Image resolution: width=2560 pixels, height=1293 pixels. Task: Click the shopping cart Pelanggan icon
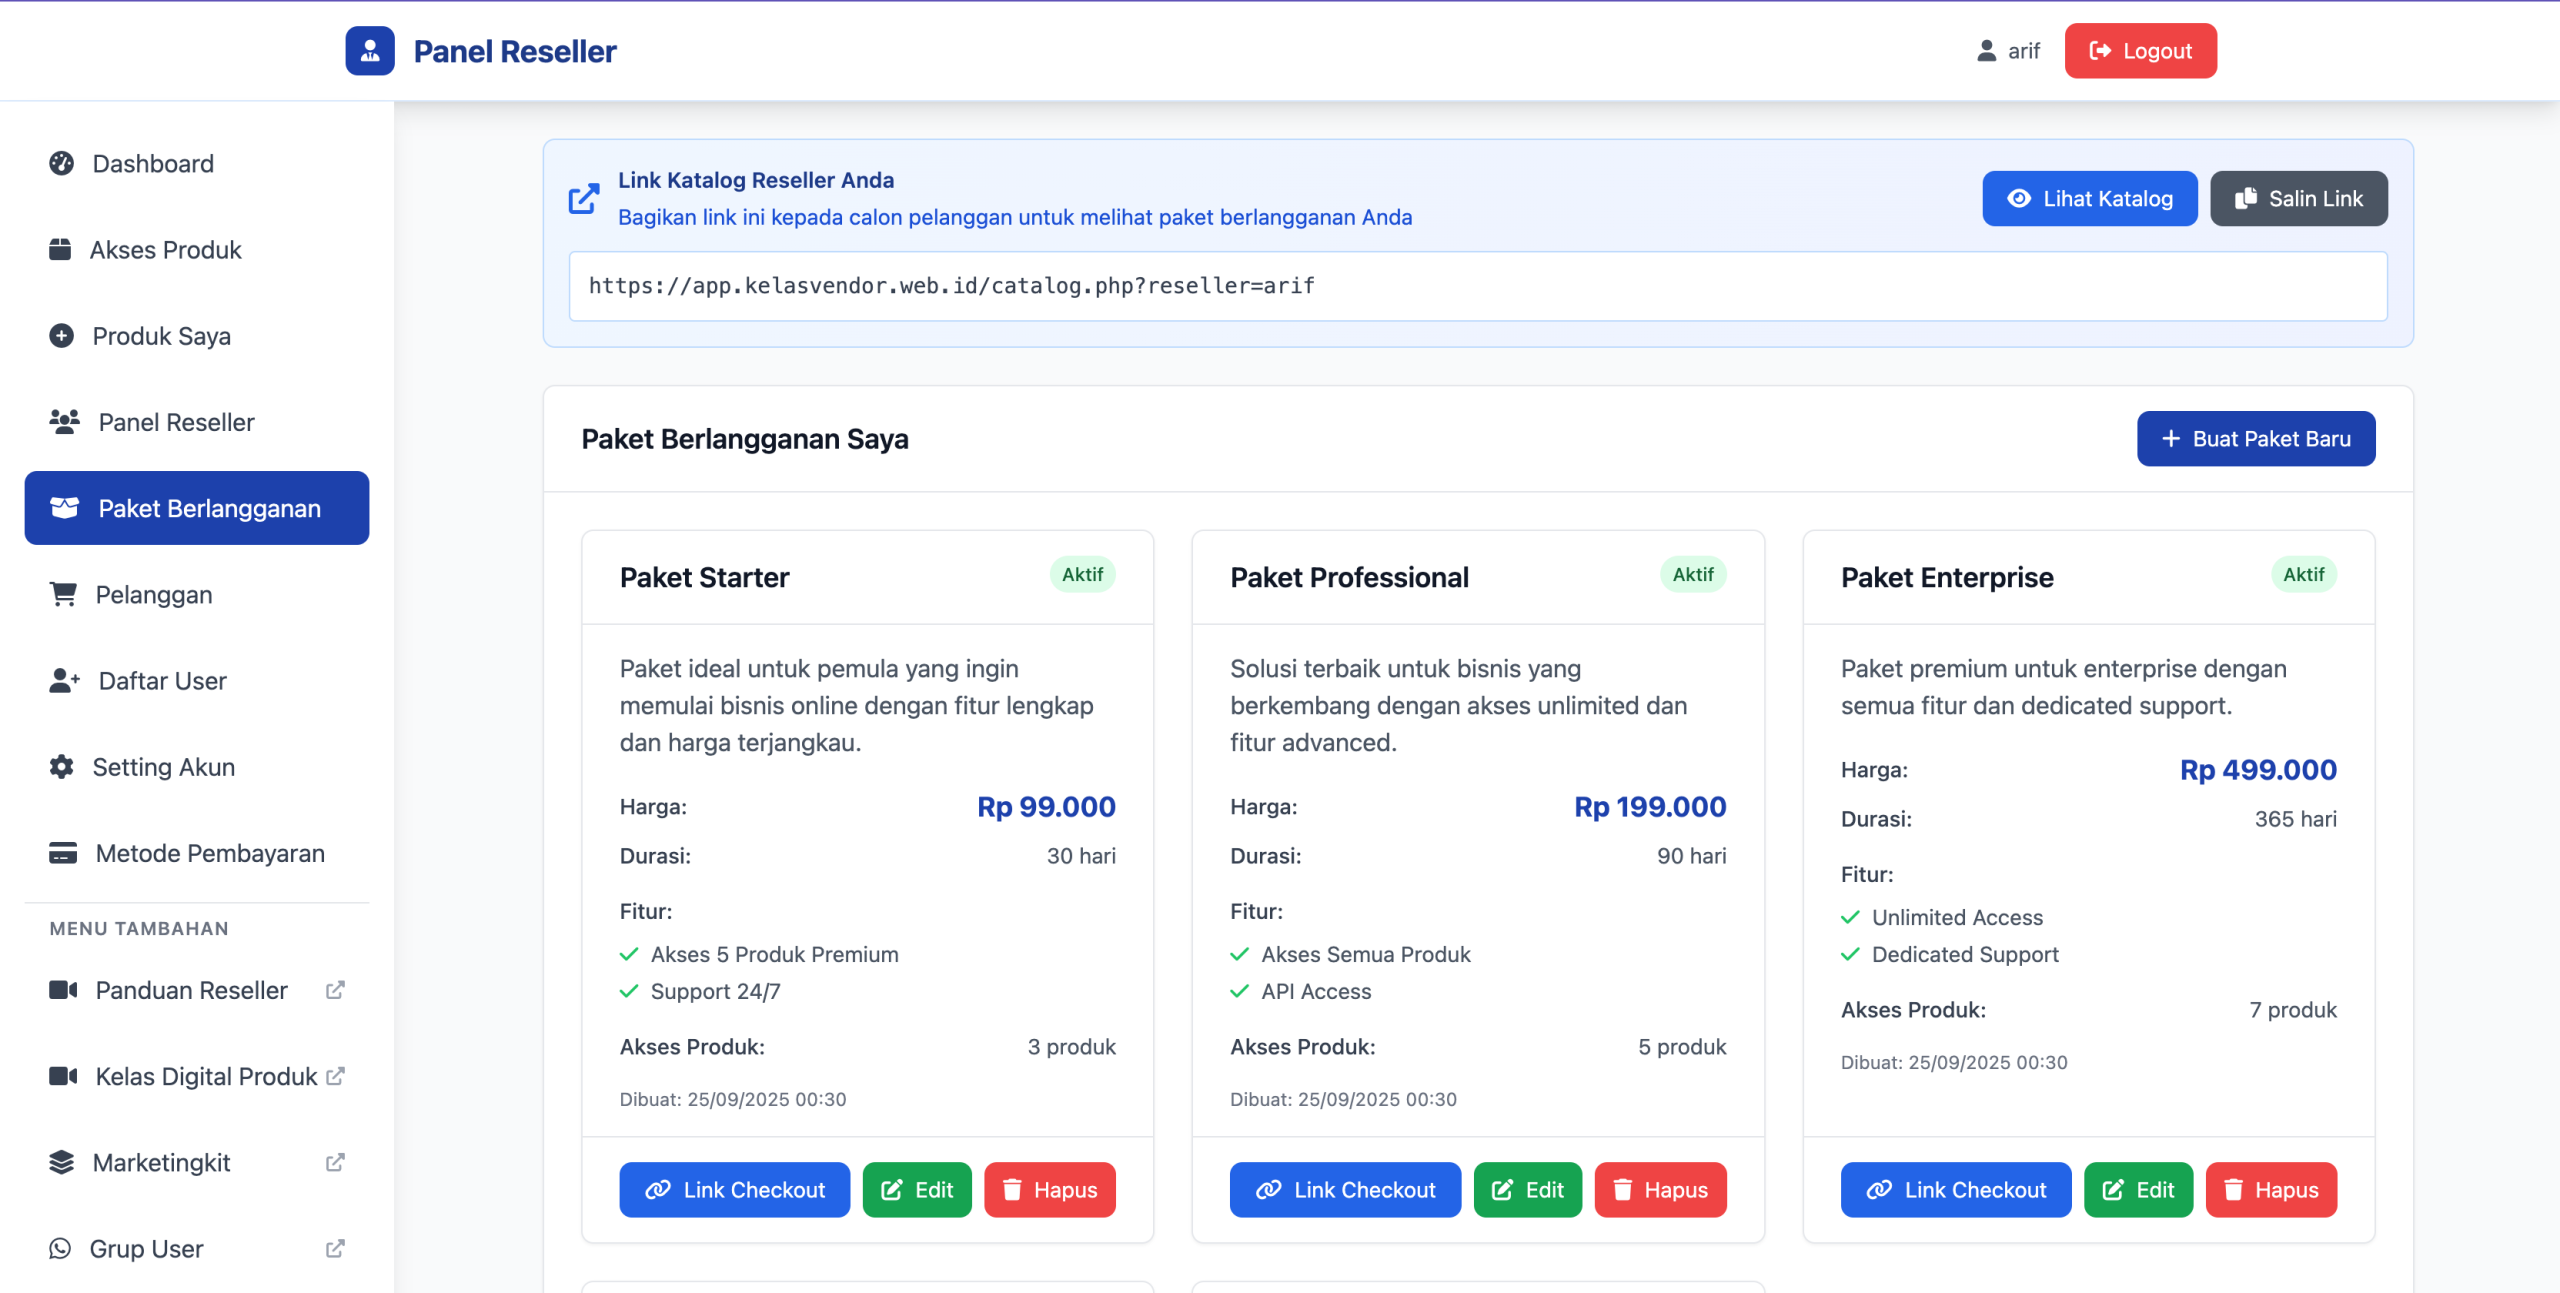pos(63,595)
